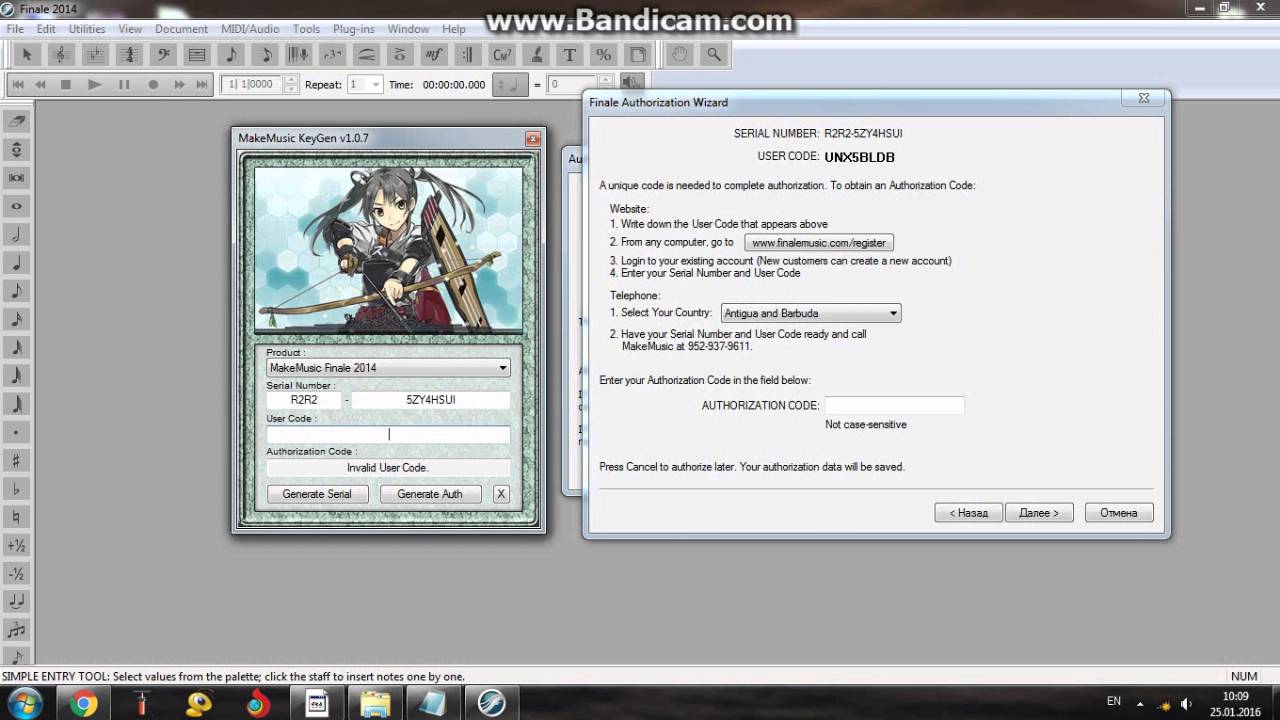The height and width of the screenshot is (720, 1280).
Task: Select the Text T tool
Action: tap(570, 55)
